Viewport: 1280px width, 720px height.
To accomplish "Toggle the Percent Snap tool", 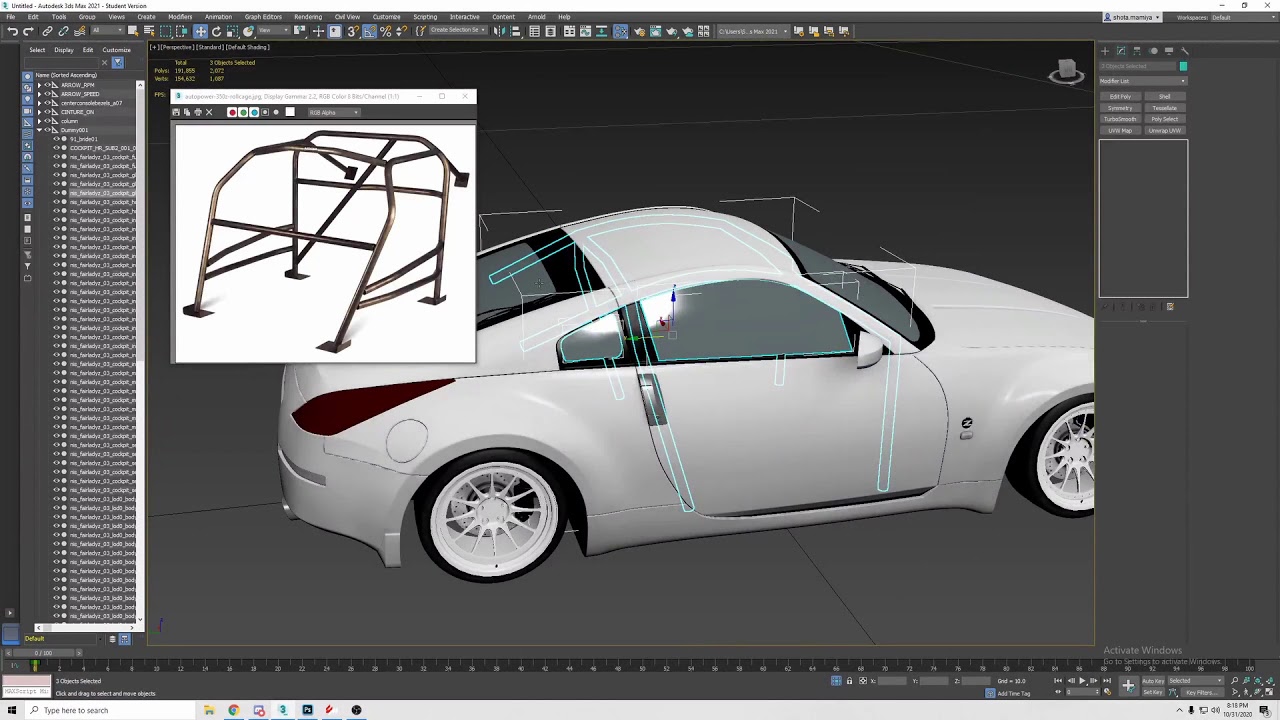I will point(385,30).
